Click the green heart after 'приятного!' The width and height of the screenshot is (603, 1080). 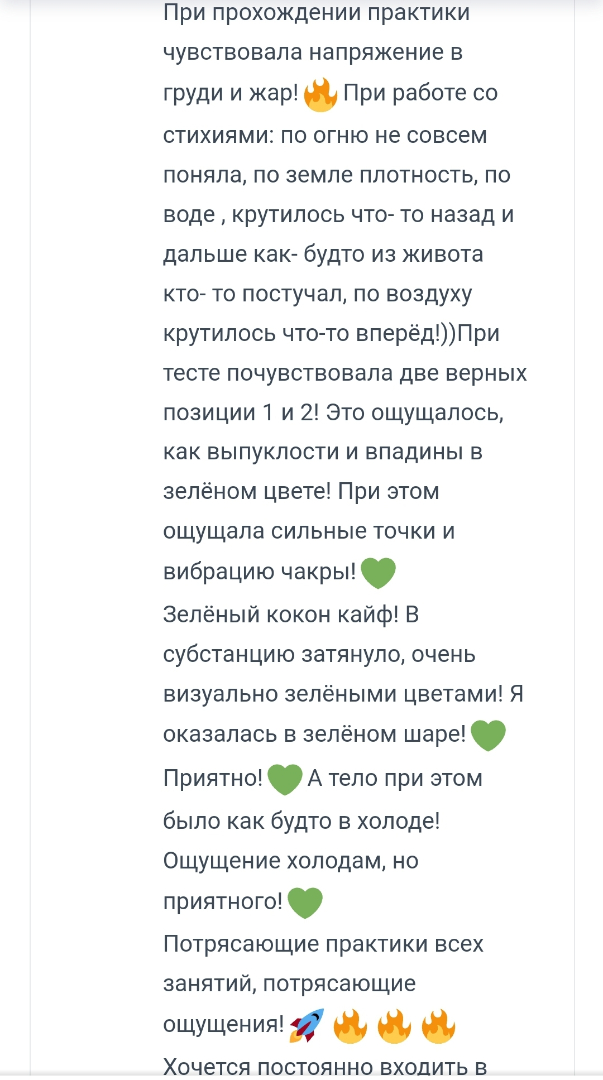click(x=305, y=902)
